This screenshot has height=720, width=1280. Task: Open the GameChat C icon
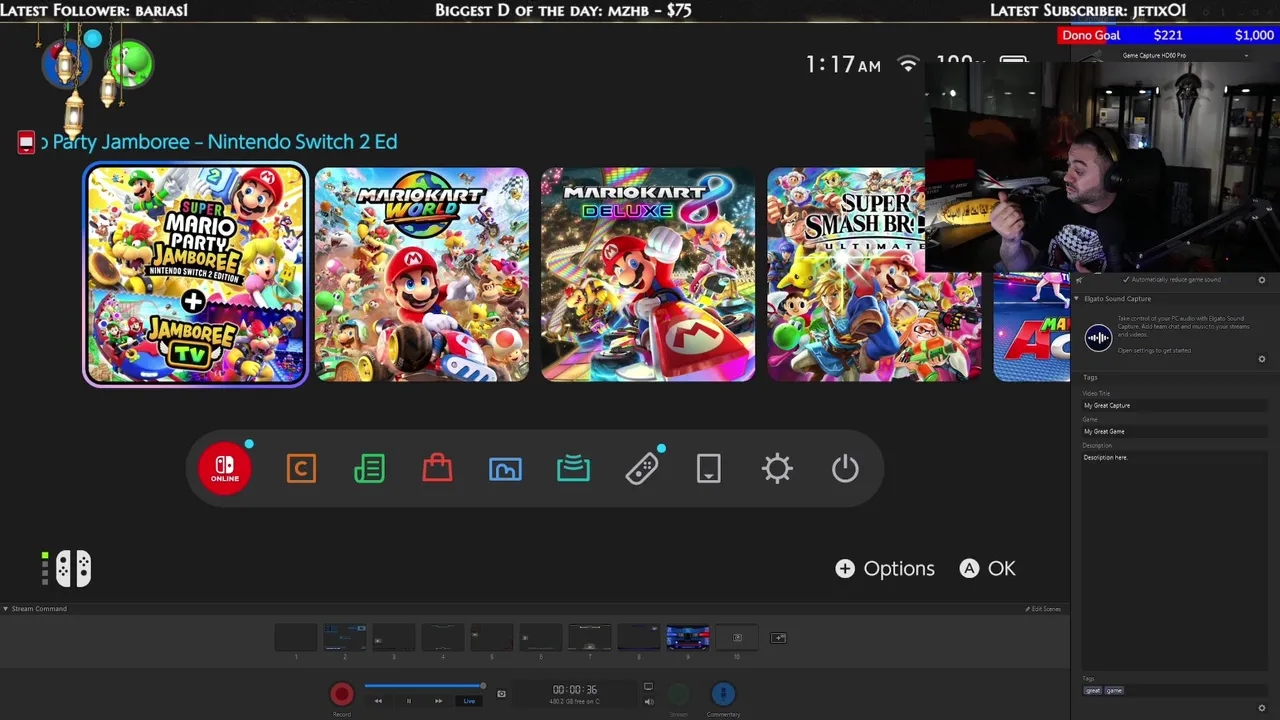(x=301, y=469)
